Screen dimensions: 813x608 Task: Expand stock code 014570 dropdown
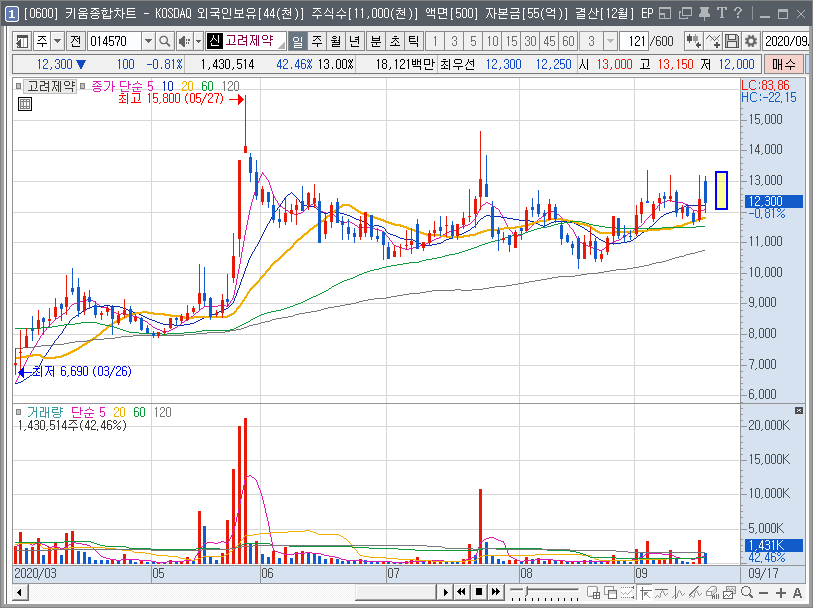(x=148, y=40)
